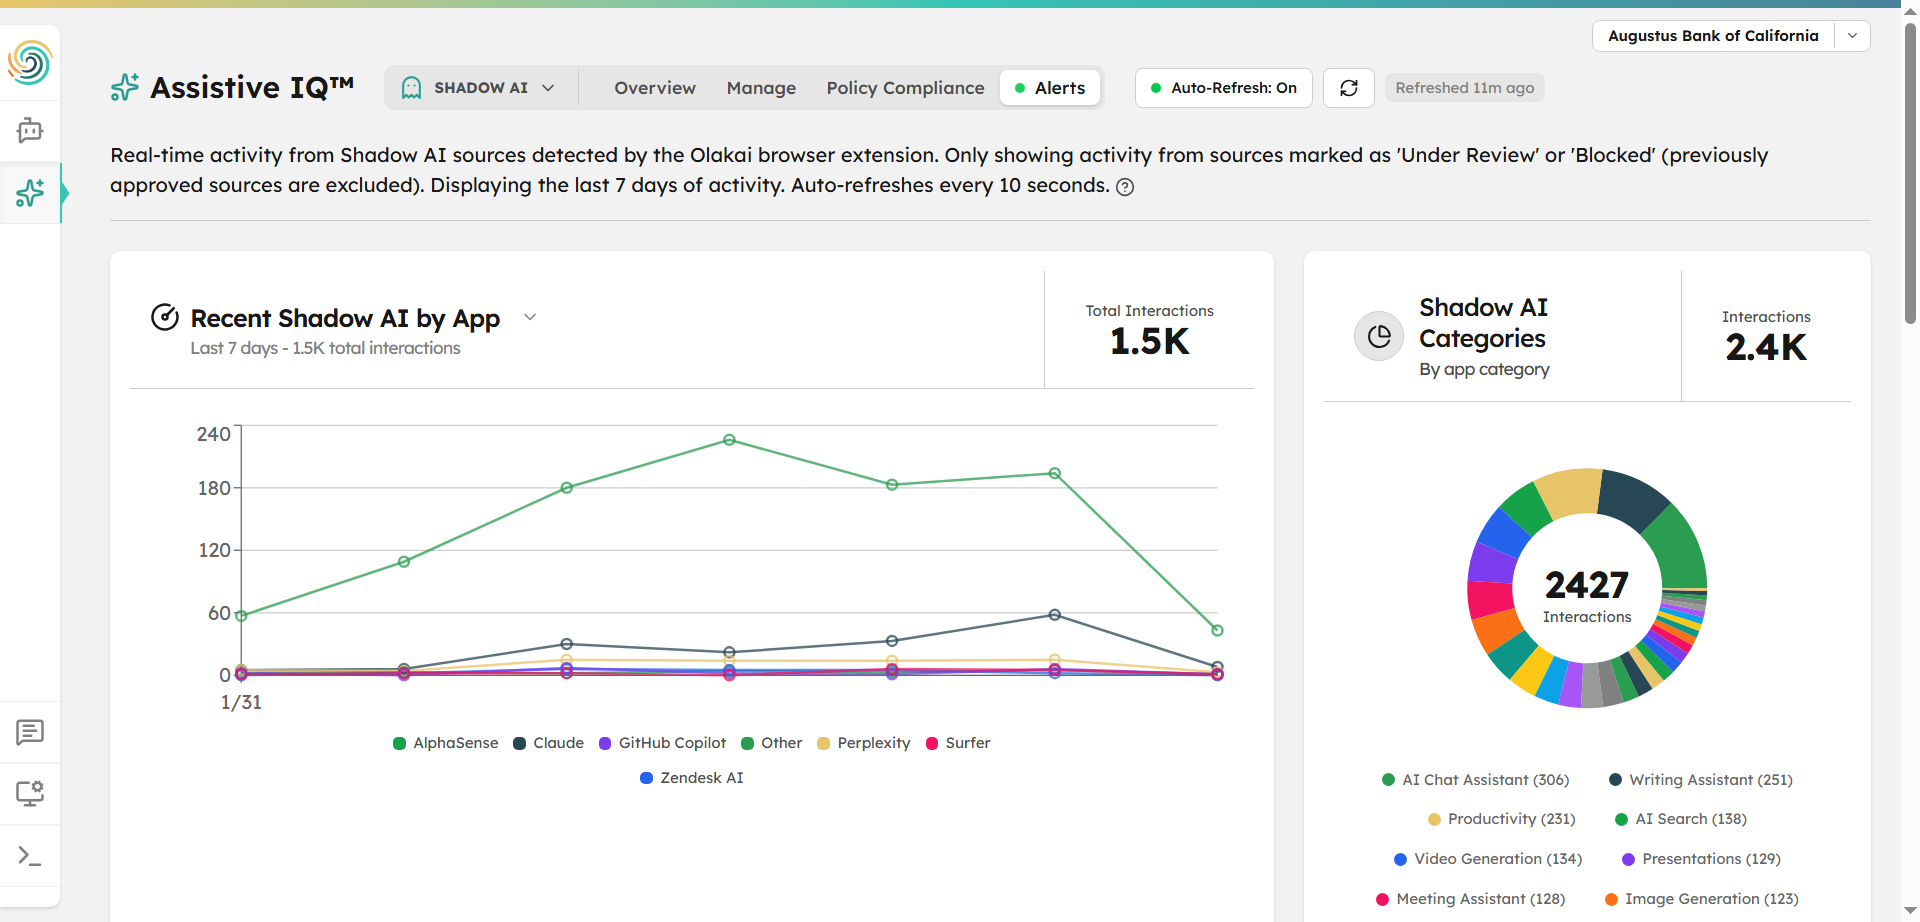Viewport: 1920px width, 922px height.
Task: Click the Olakai spiral logo icon
Action: coord(30,63)
